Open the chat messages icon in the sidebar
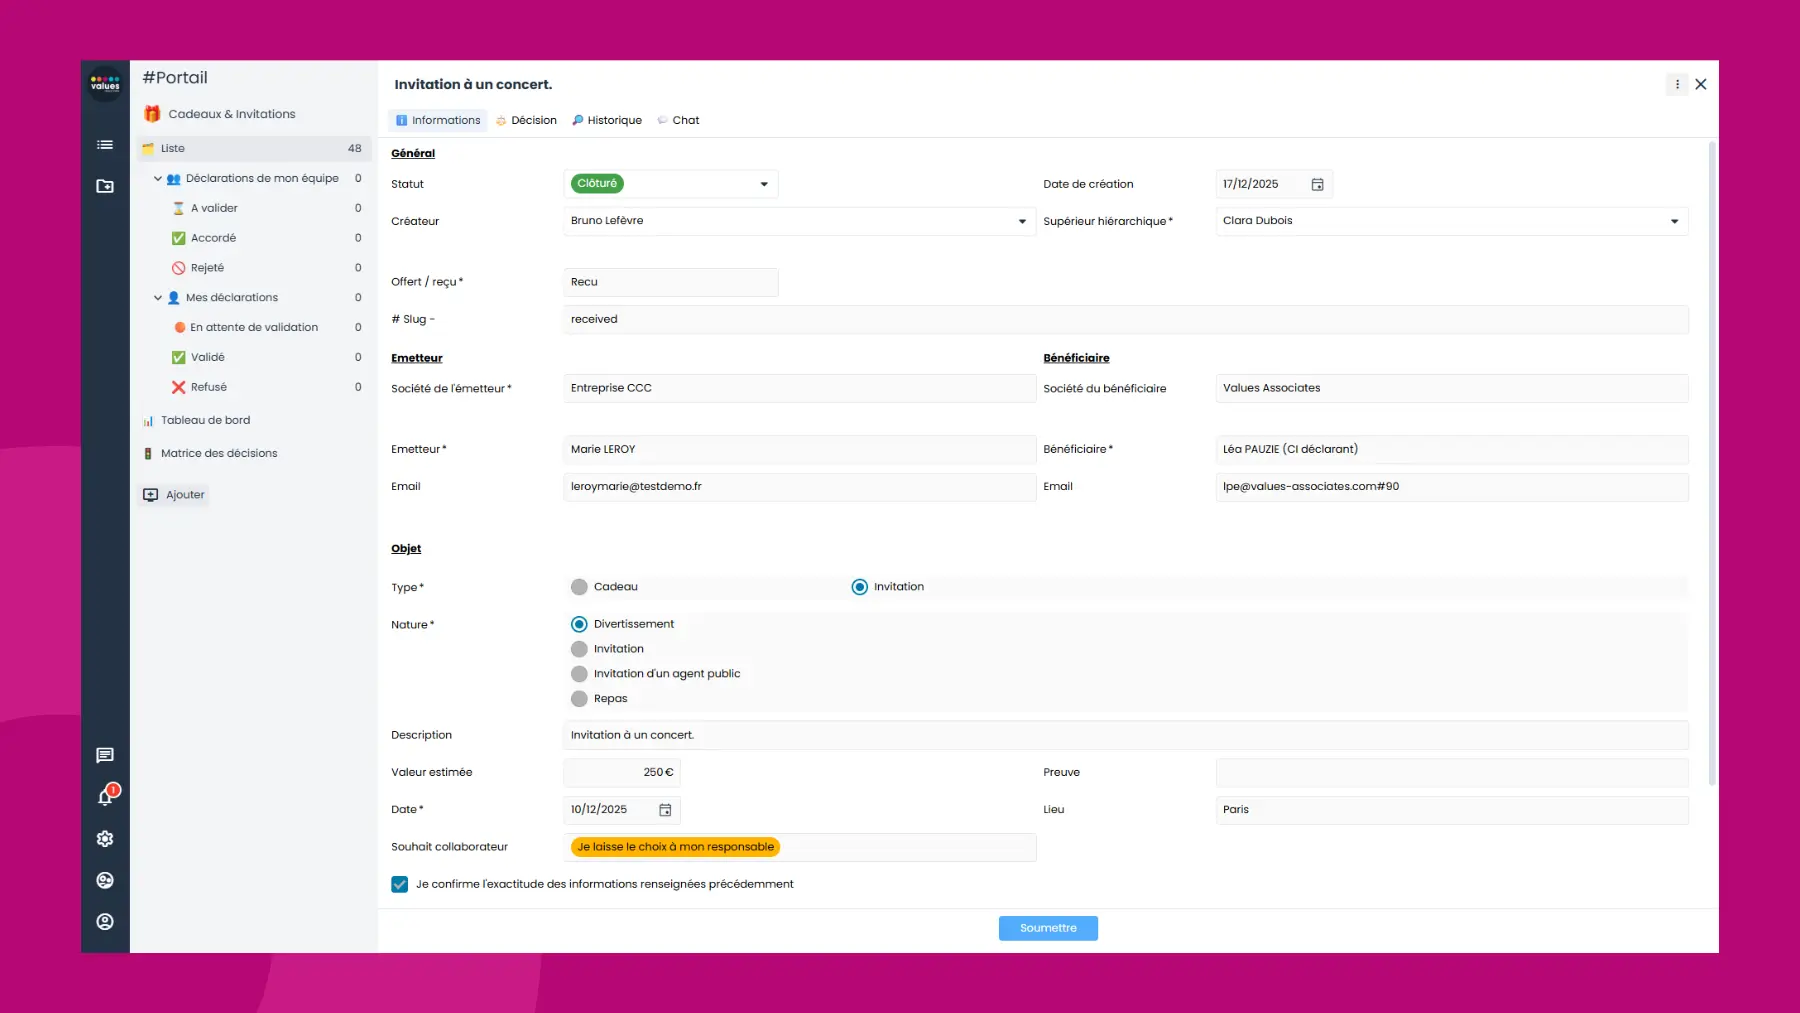The image size is (1800, 1013). click(104, 755)
